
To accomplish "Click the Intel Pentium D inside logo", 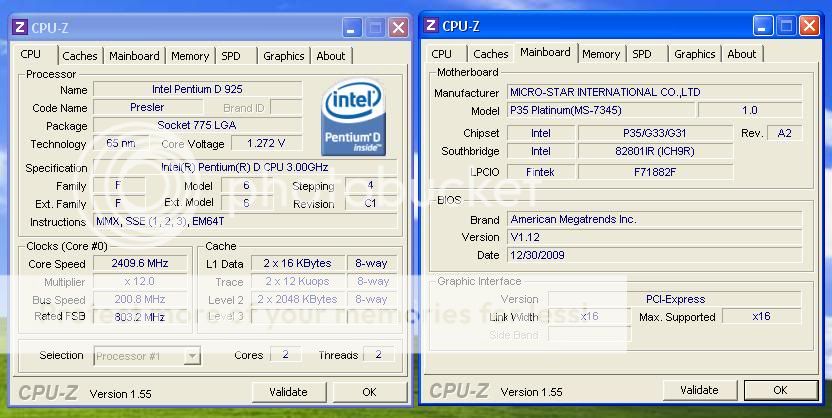I will pos(353,117).
